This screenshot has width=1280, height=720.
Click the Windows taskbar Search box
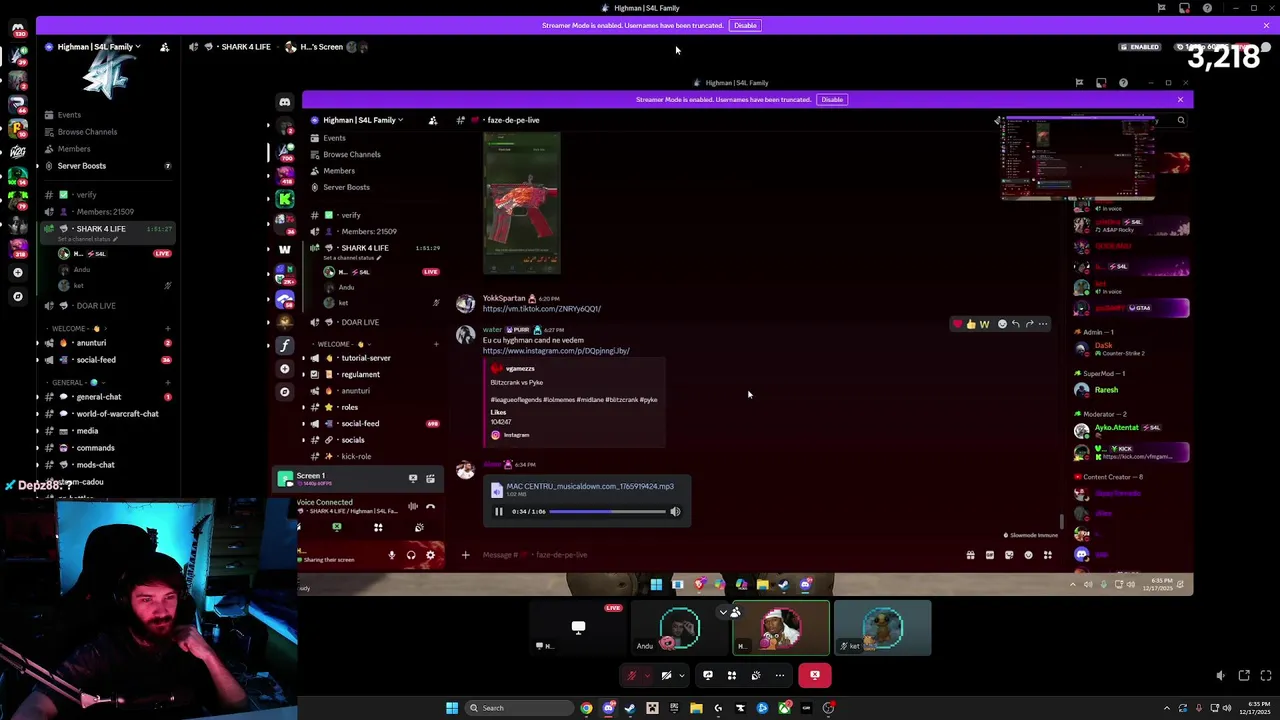[x=518, y=708]
